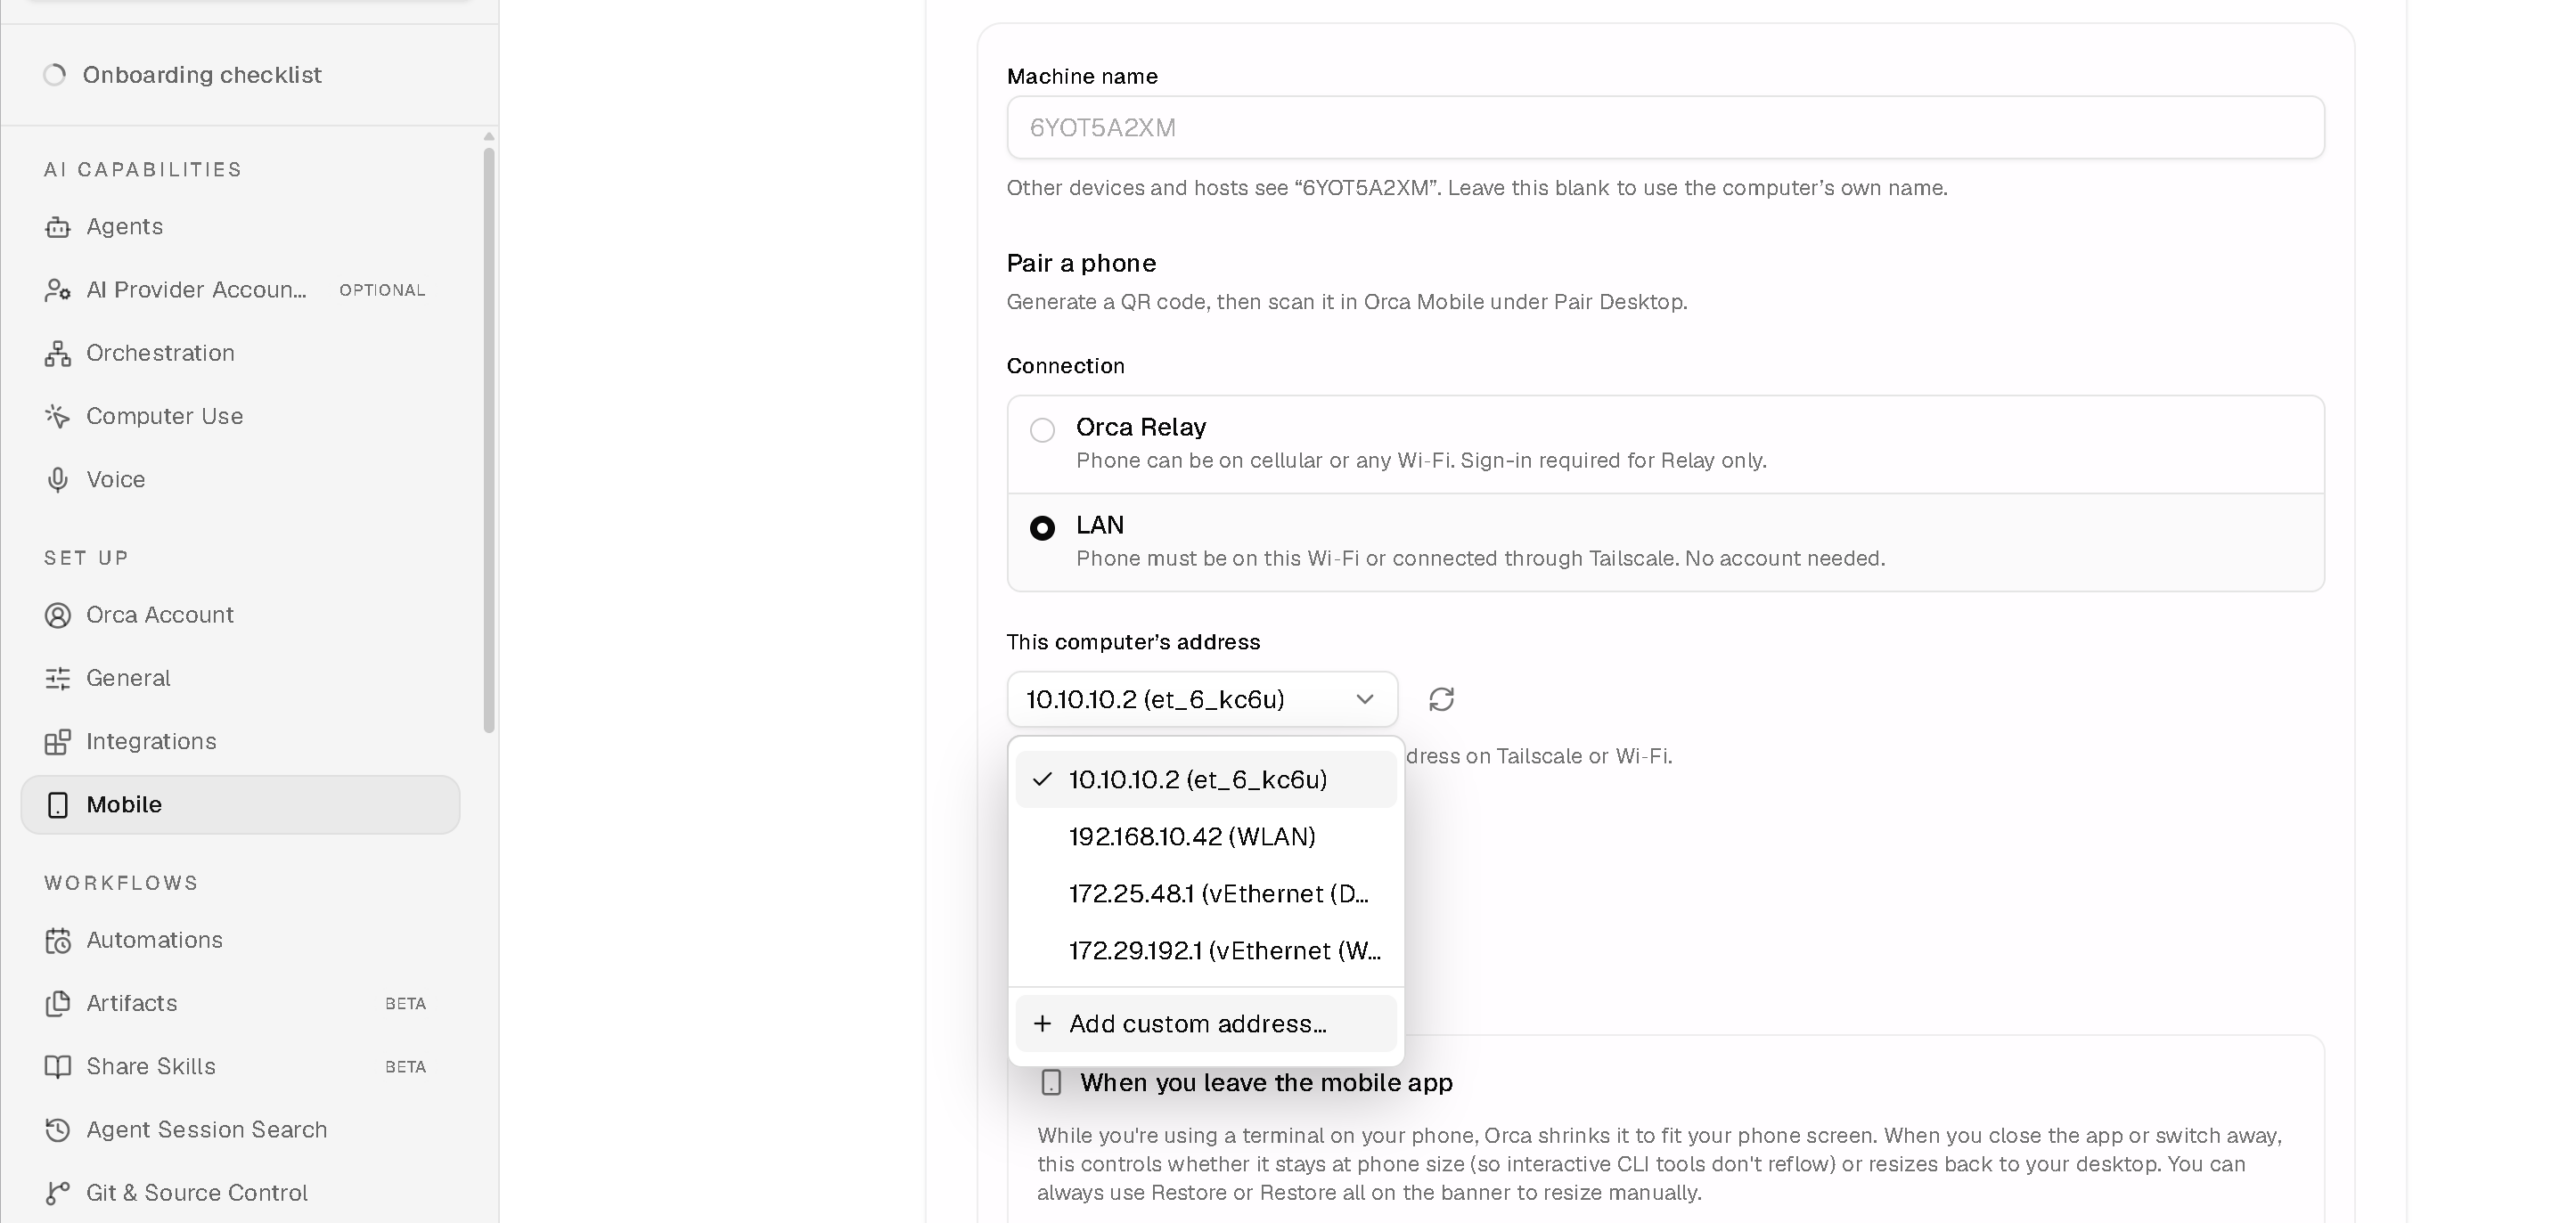Image resolution: width=2560 pixels, height=1223 pixels.
Task: Select the LAN connection radio button
Action: [1042, 528]
